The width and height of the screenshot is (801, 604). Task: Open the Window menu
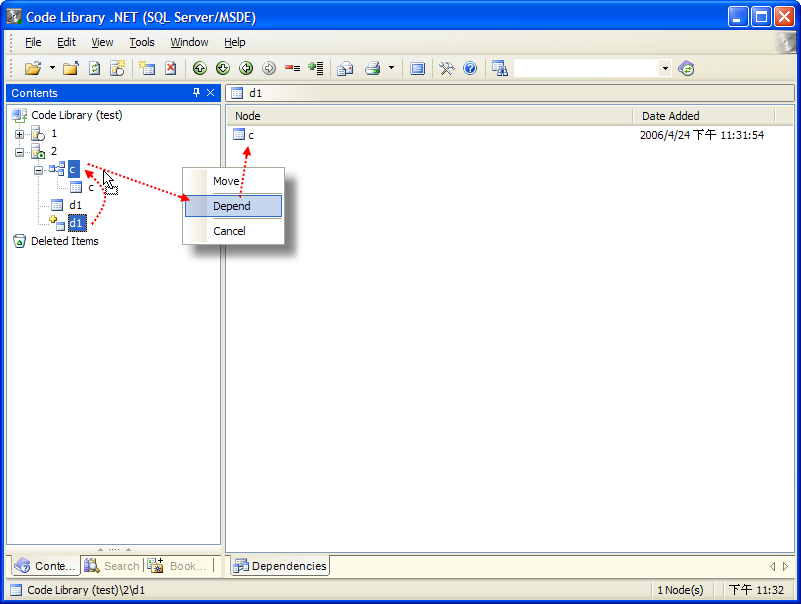point(189,42)
